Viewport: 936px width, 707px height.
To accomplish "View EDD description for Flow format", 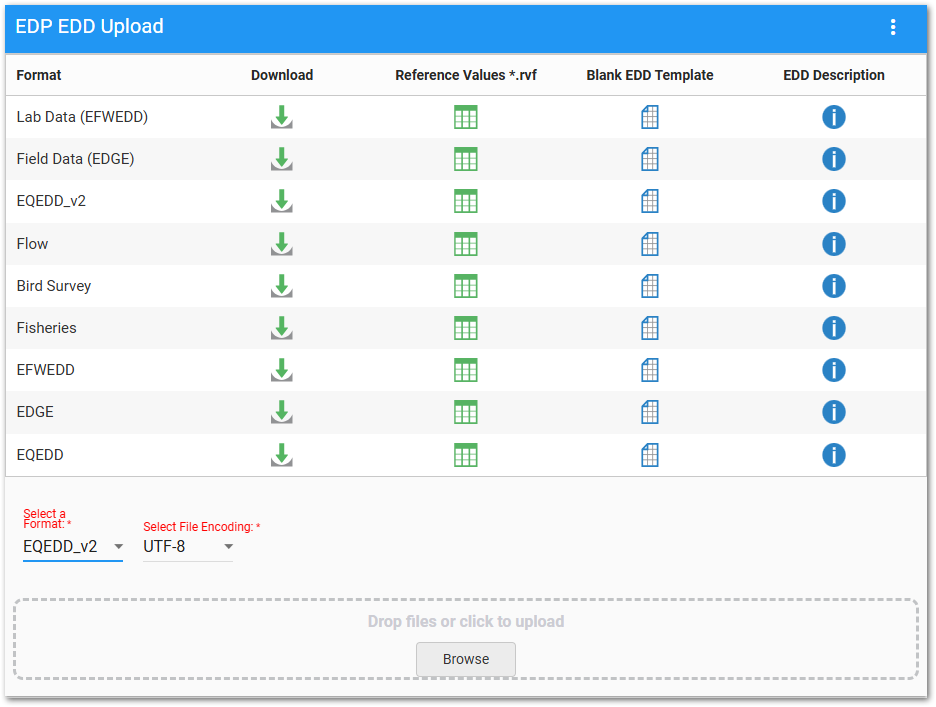I will 833,244.
